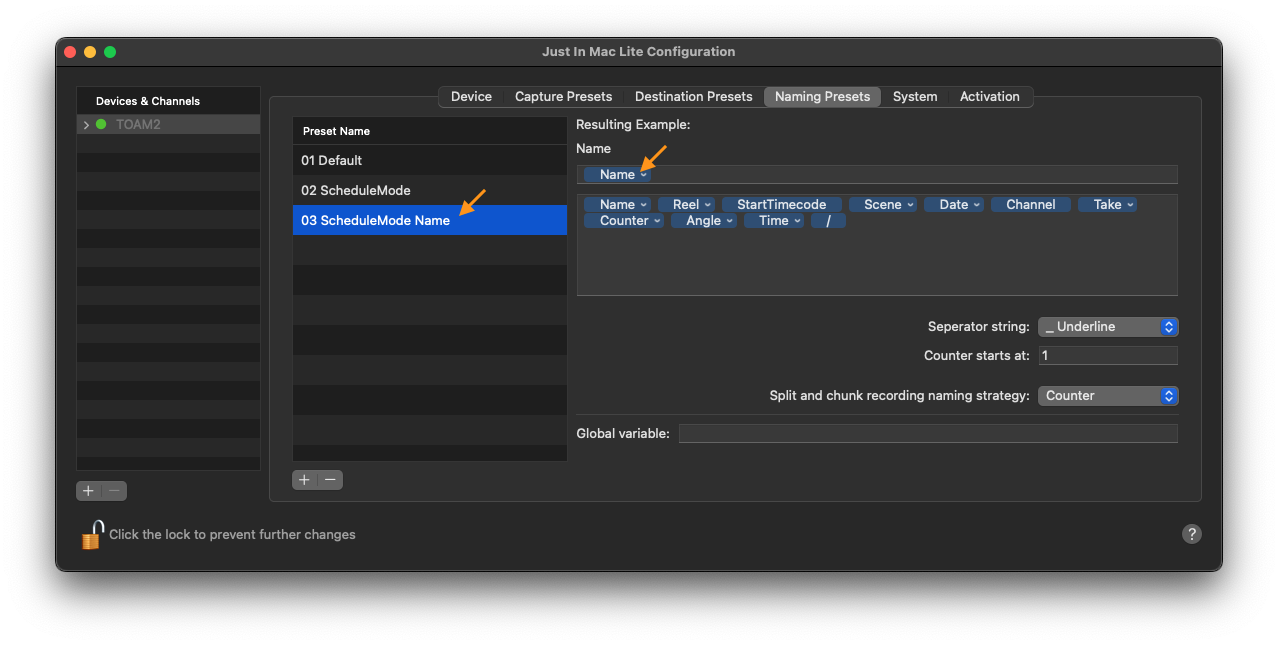Image resolution: width=1278 pixels, height=645 pixels.
Task: Add a device with the plus button
Action: click(89, 490)
